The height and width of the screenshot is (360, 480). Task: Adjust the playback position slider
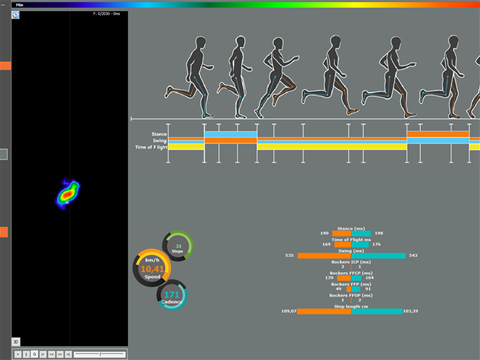100,354
